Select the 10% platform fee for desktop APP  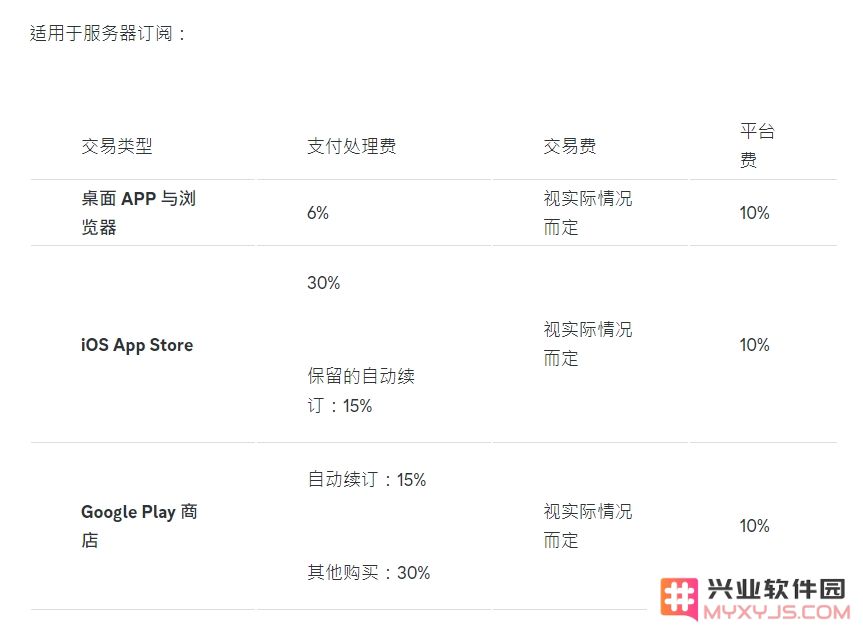pos(754,213)
